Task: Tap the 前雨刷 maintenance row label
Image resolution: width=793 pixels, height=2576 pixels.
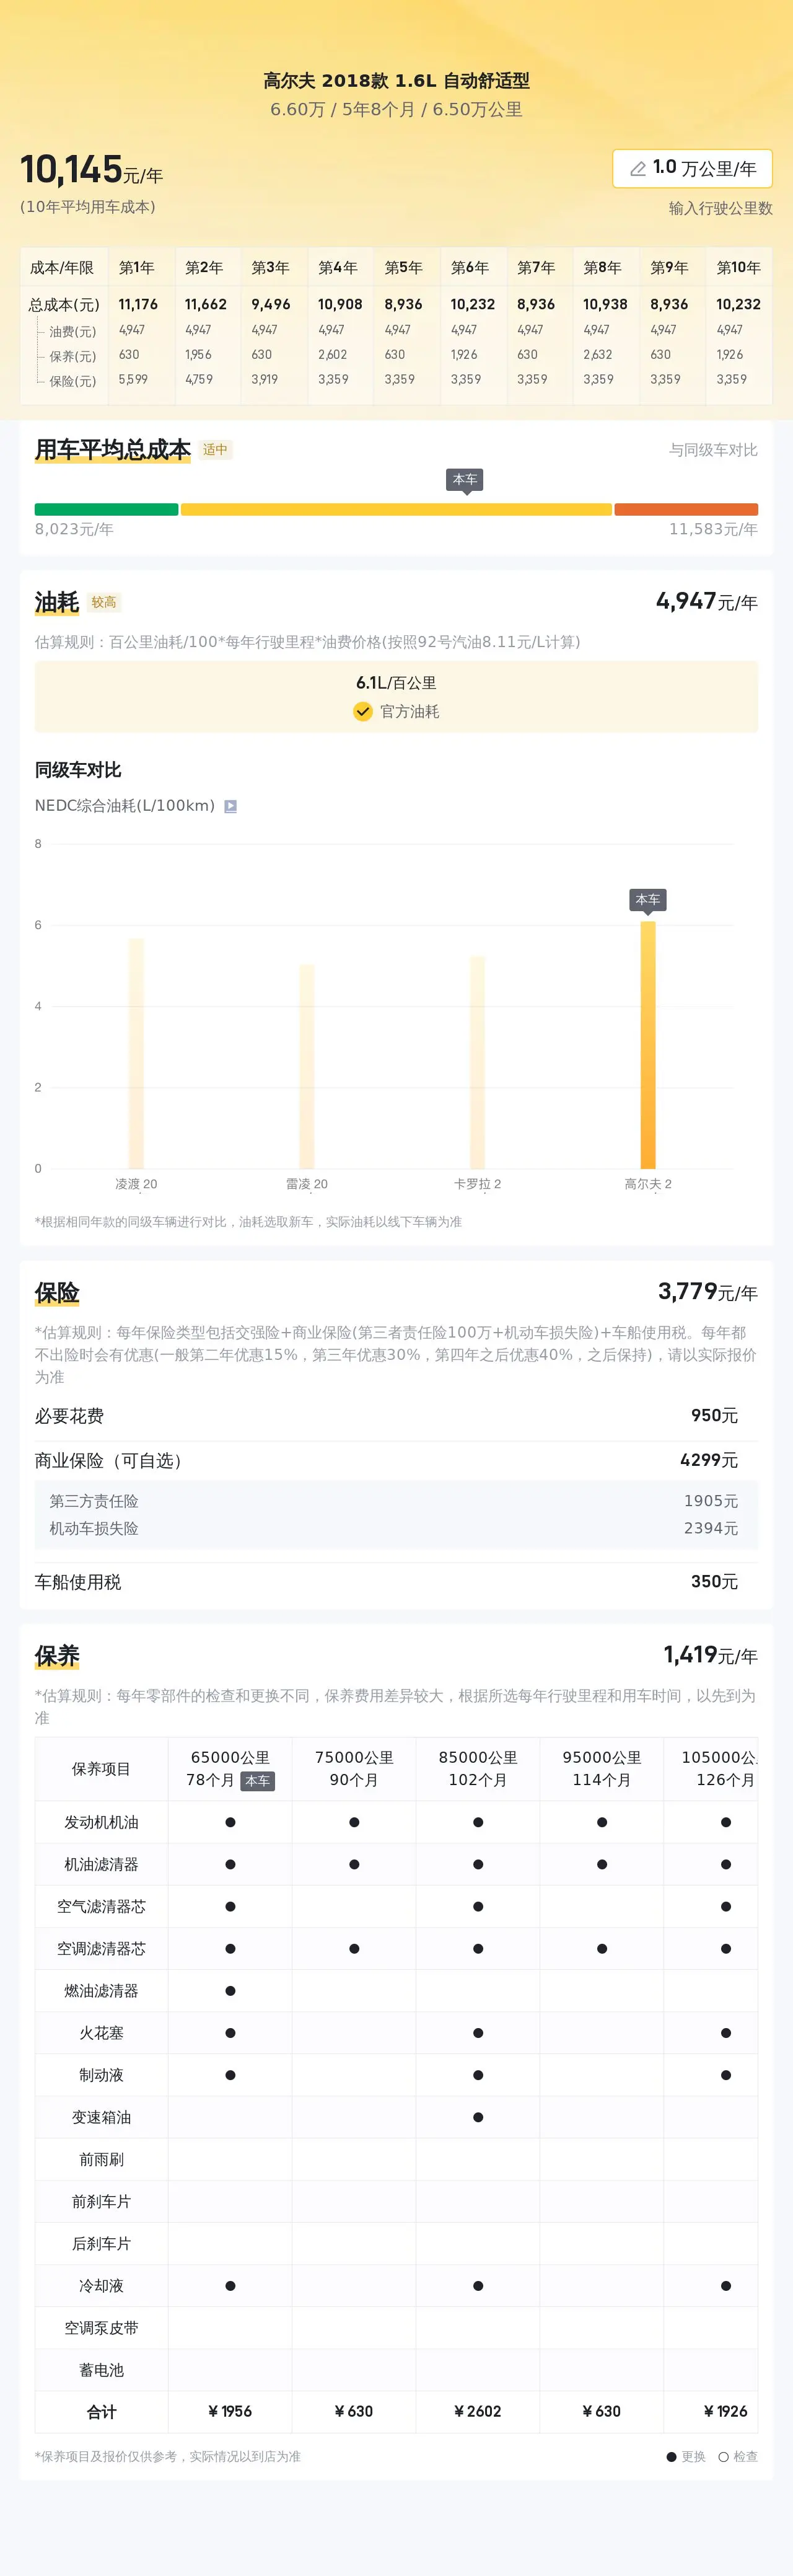Action: (x=102, y=2159)
